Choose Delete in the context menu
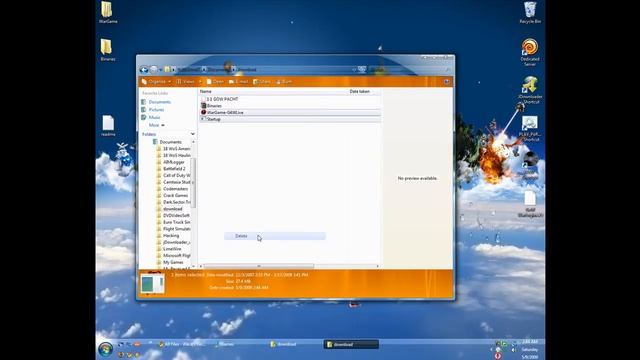 (275, 236)
